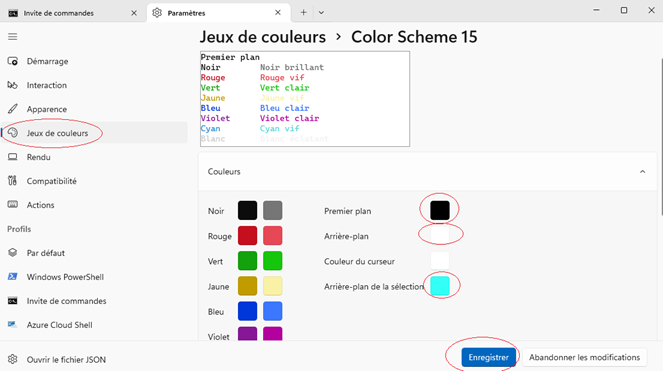The height and width of the screenshot is (371, 663).
Task: Select the Apparence brush icon
Action: click(x=13, y=109)
